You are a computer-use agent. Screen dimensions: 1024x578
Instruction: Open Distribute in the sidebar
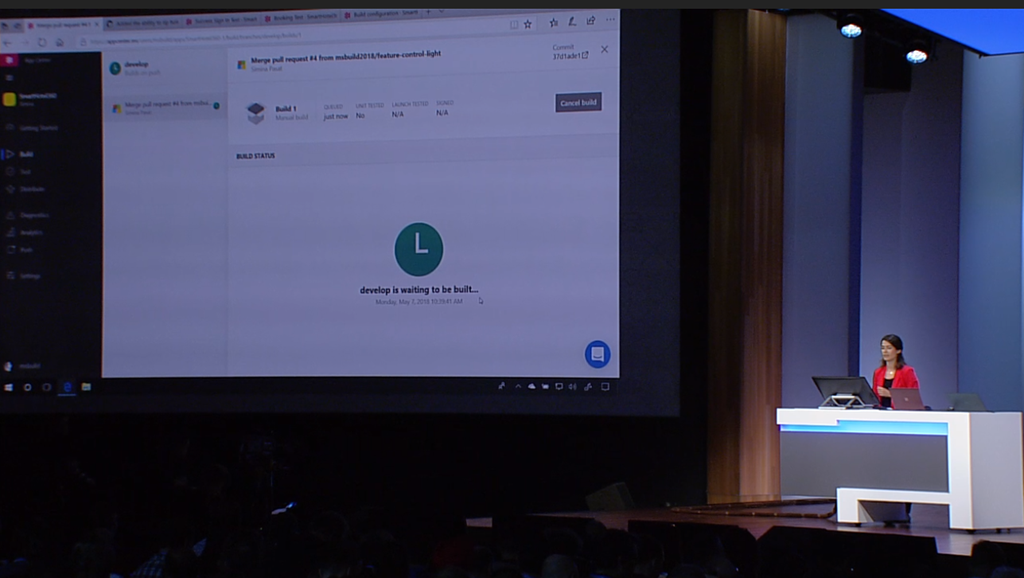(x=25, y=189)
